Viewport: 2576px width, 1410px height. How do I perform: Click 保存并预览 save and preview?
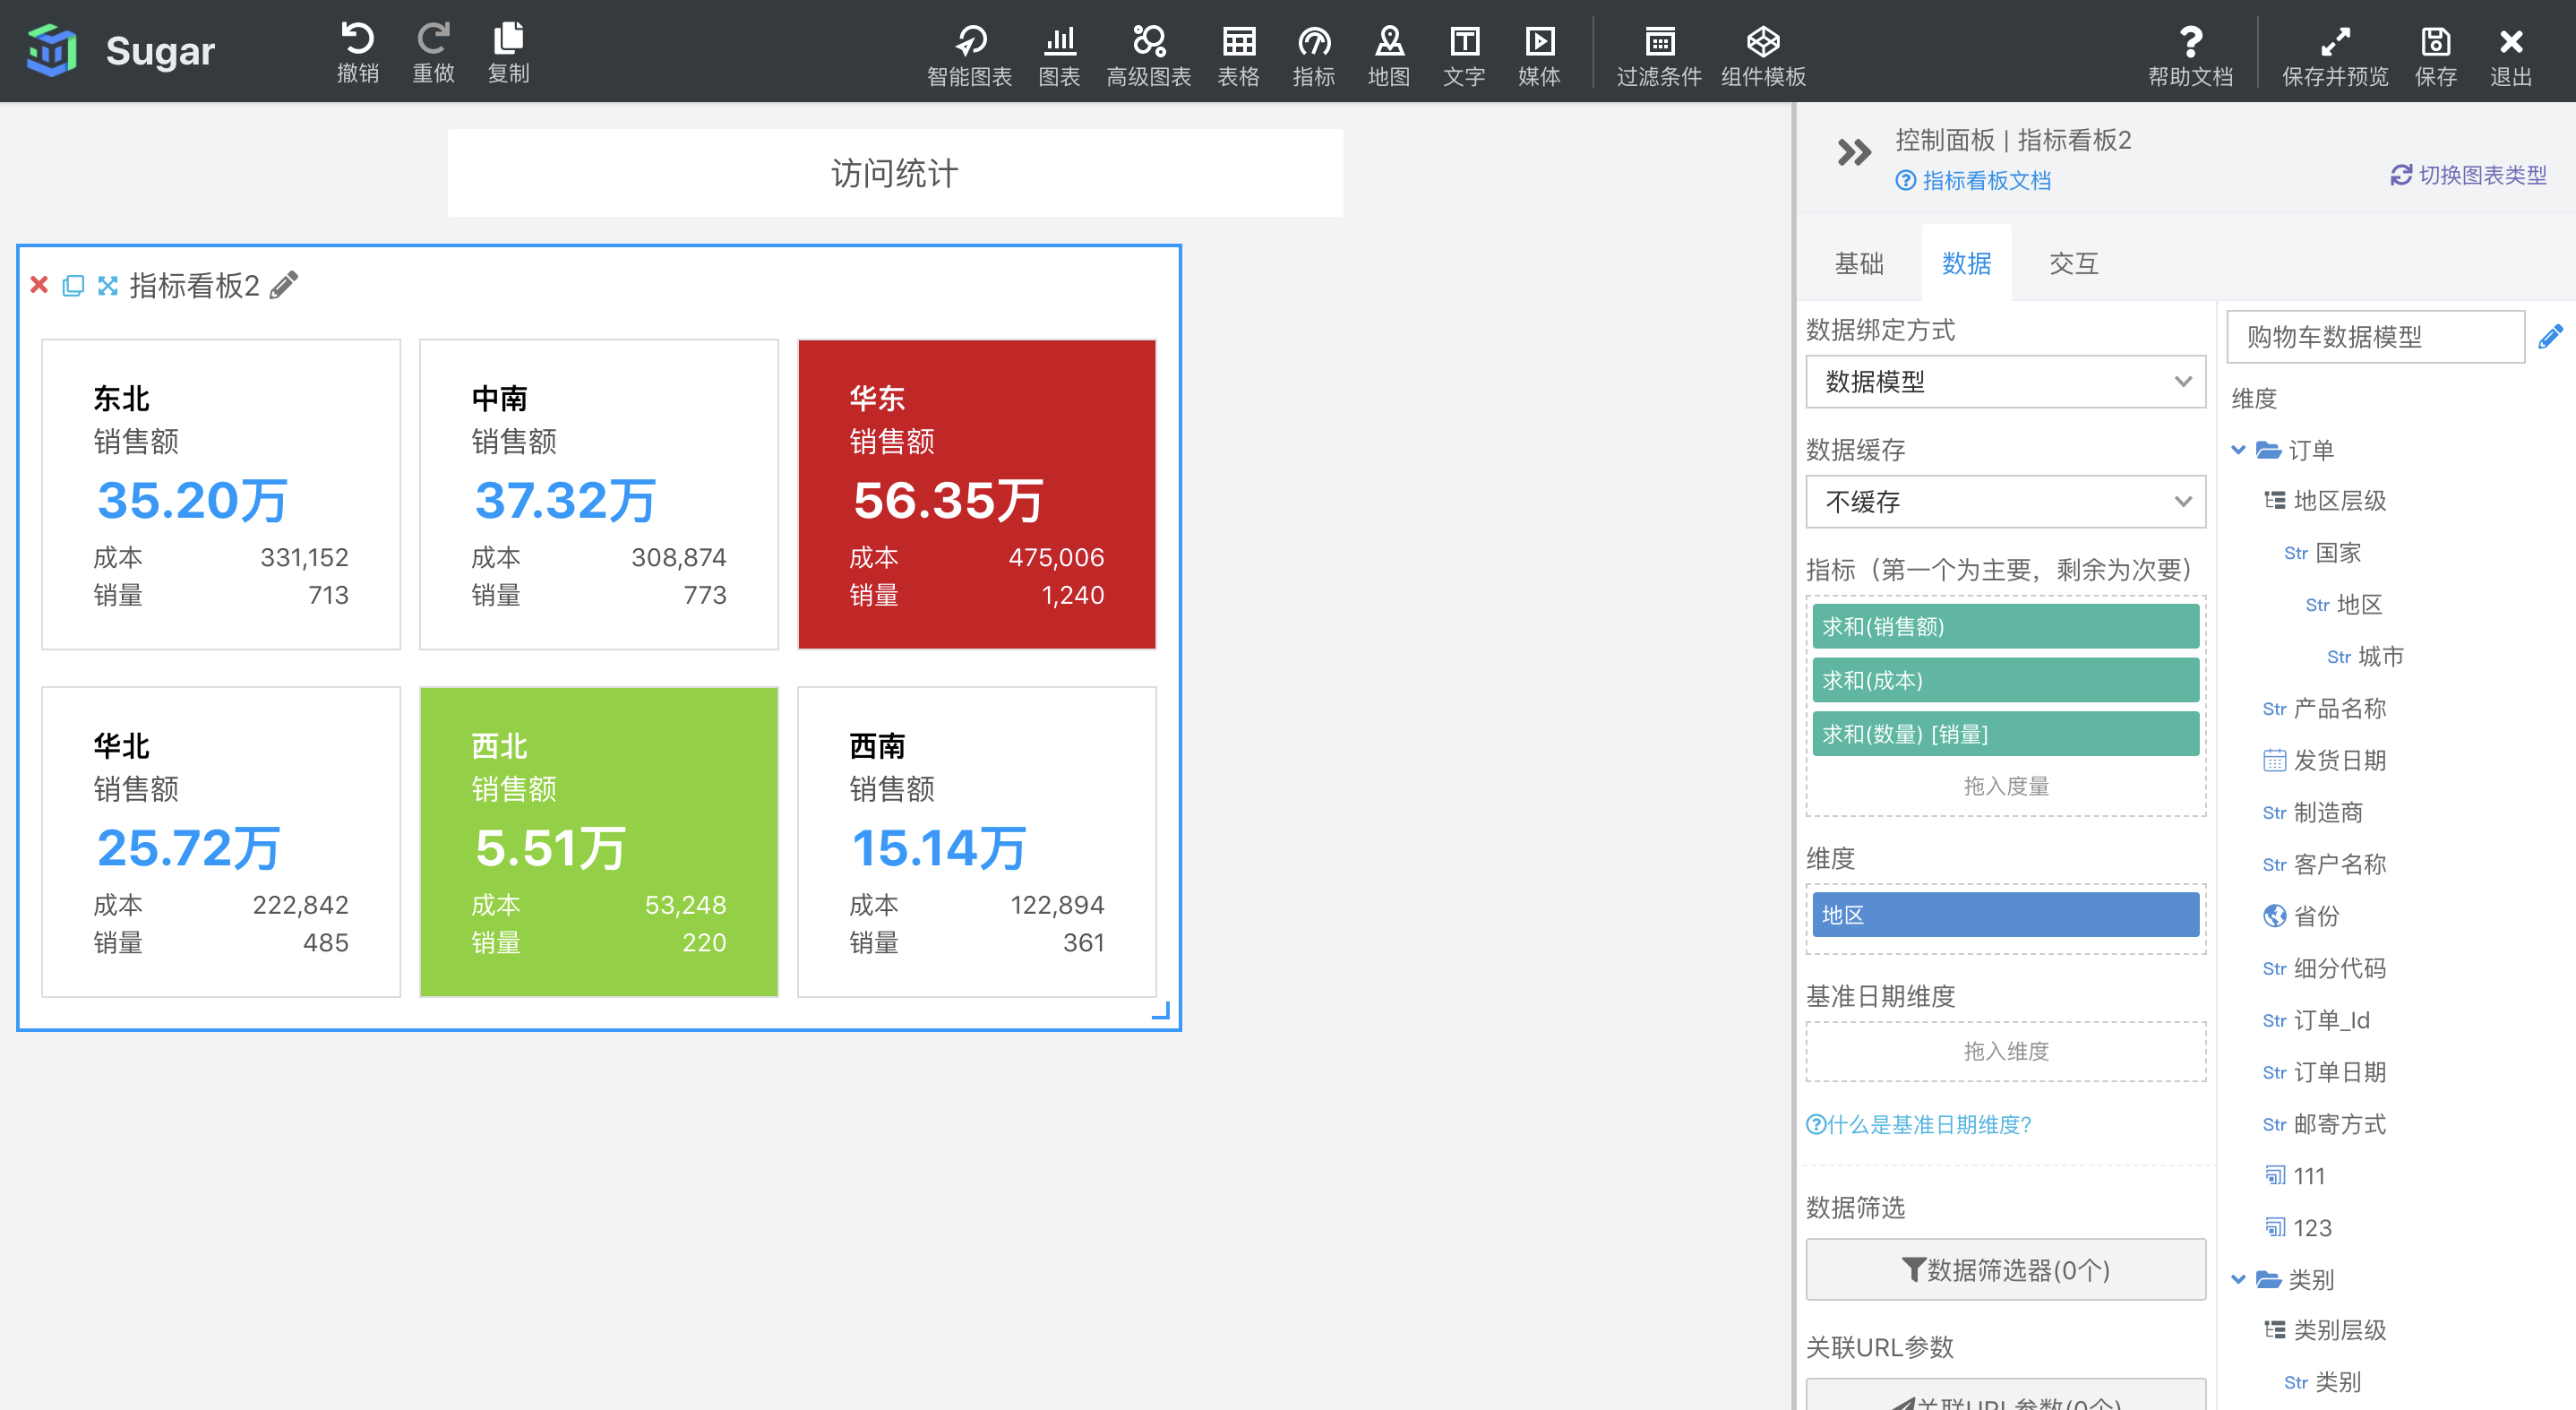click(x=2335, y=56)
